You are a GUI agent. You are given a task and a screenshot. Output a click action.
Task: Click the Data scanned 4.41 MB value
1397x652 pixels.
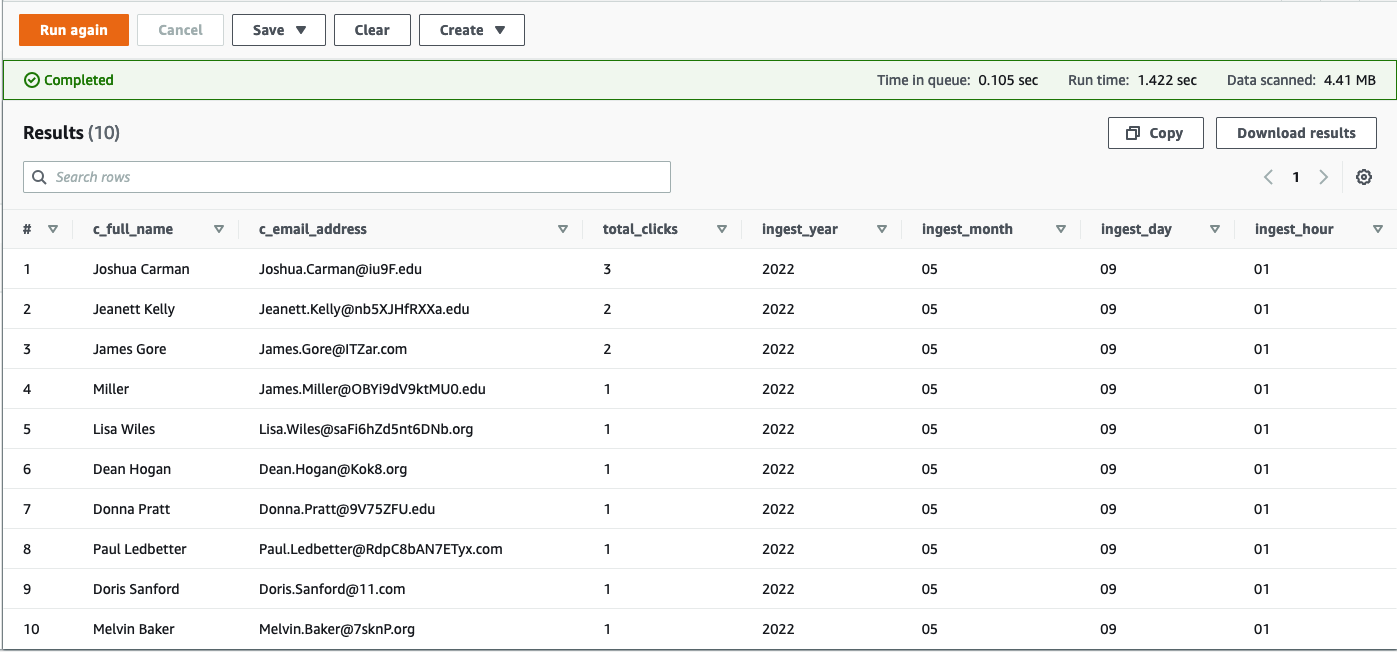pos(1349,80)
